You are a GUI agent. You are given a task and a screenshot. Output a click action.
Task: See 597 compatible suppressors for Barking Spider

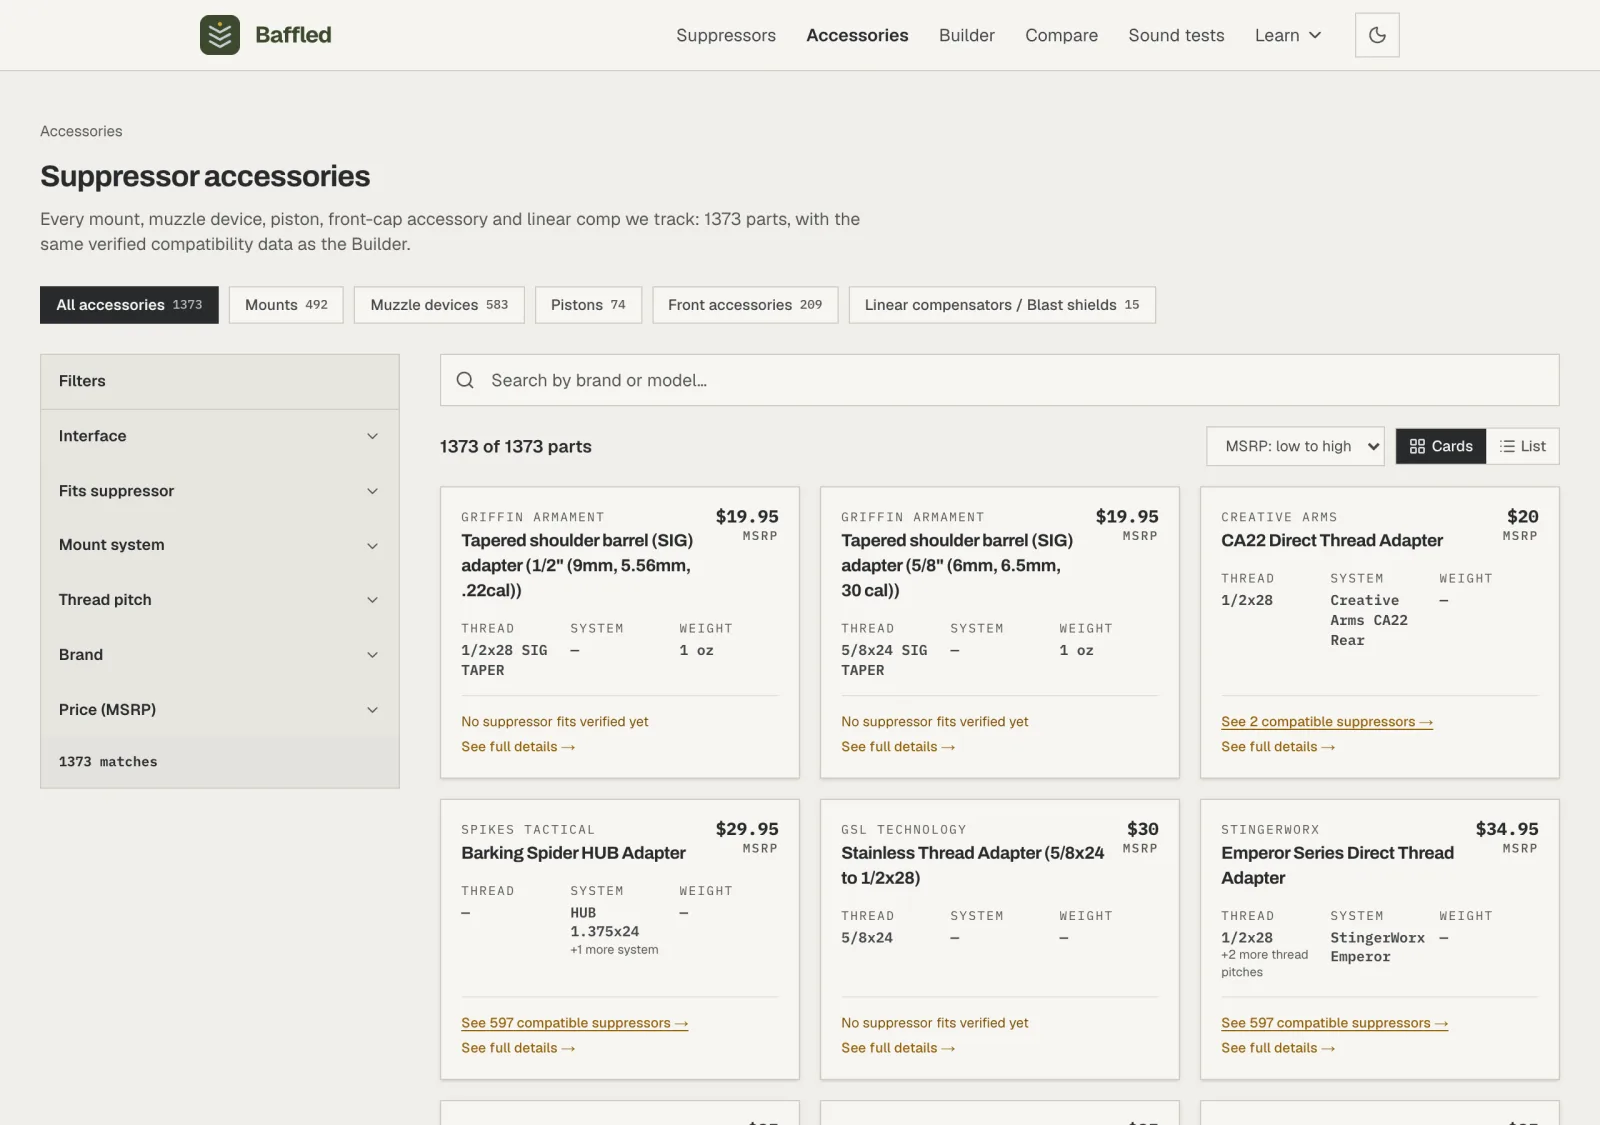575,1023
